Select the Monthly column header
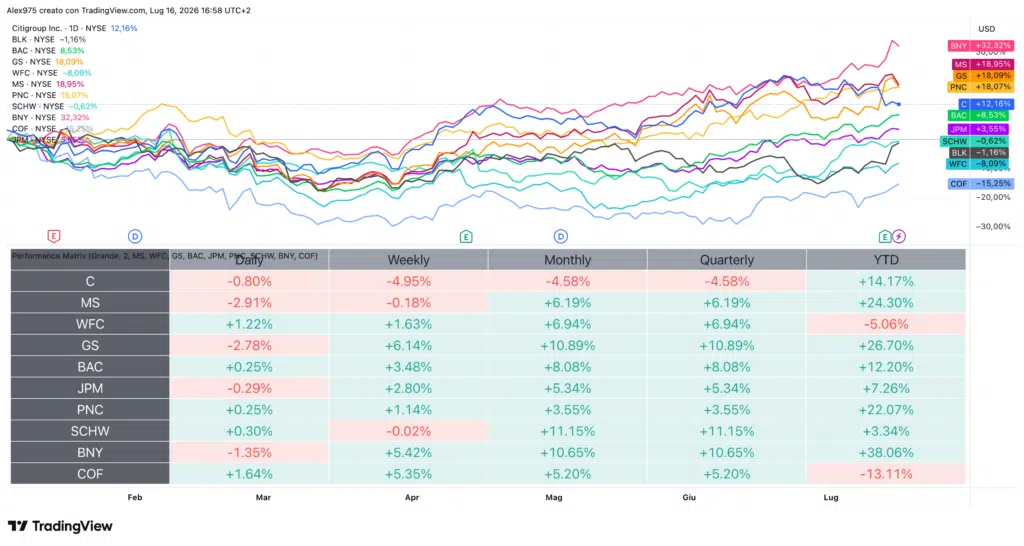 [x=568, y=260]
